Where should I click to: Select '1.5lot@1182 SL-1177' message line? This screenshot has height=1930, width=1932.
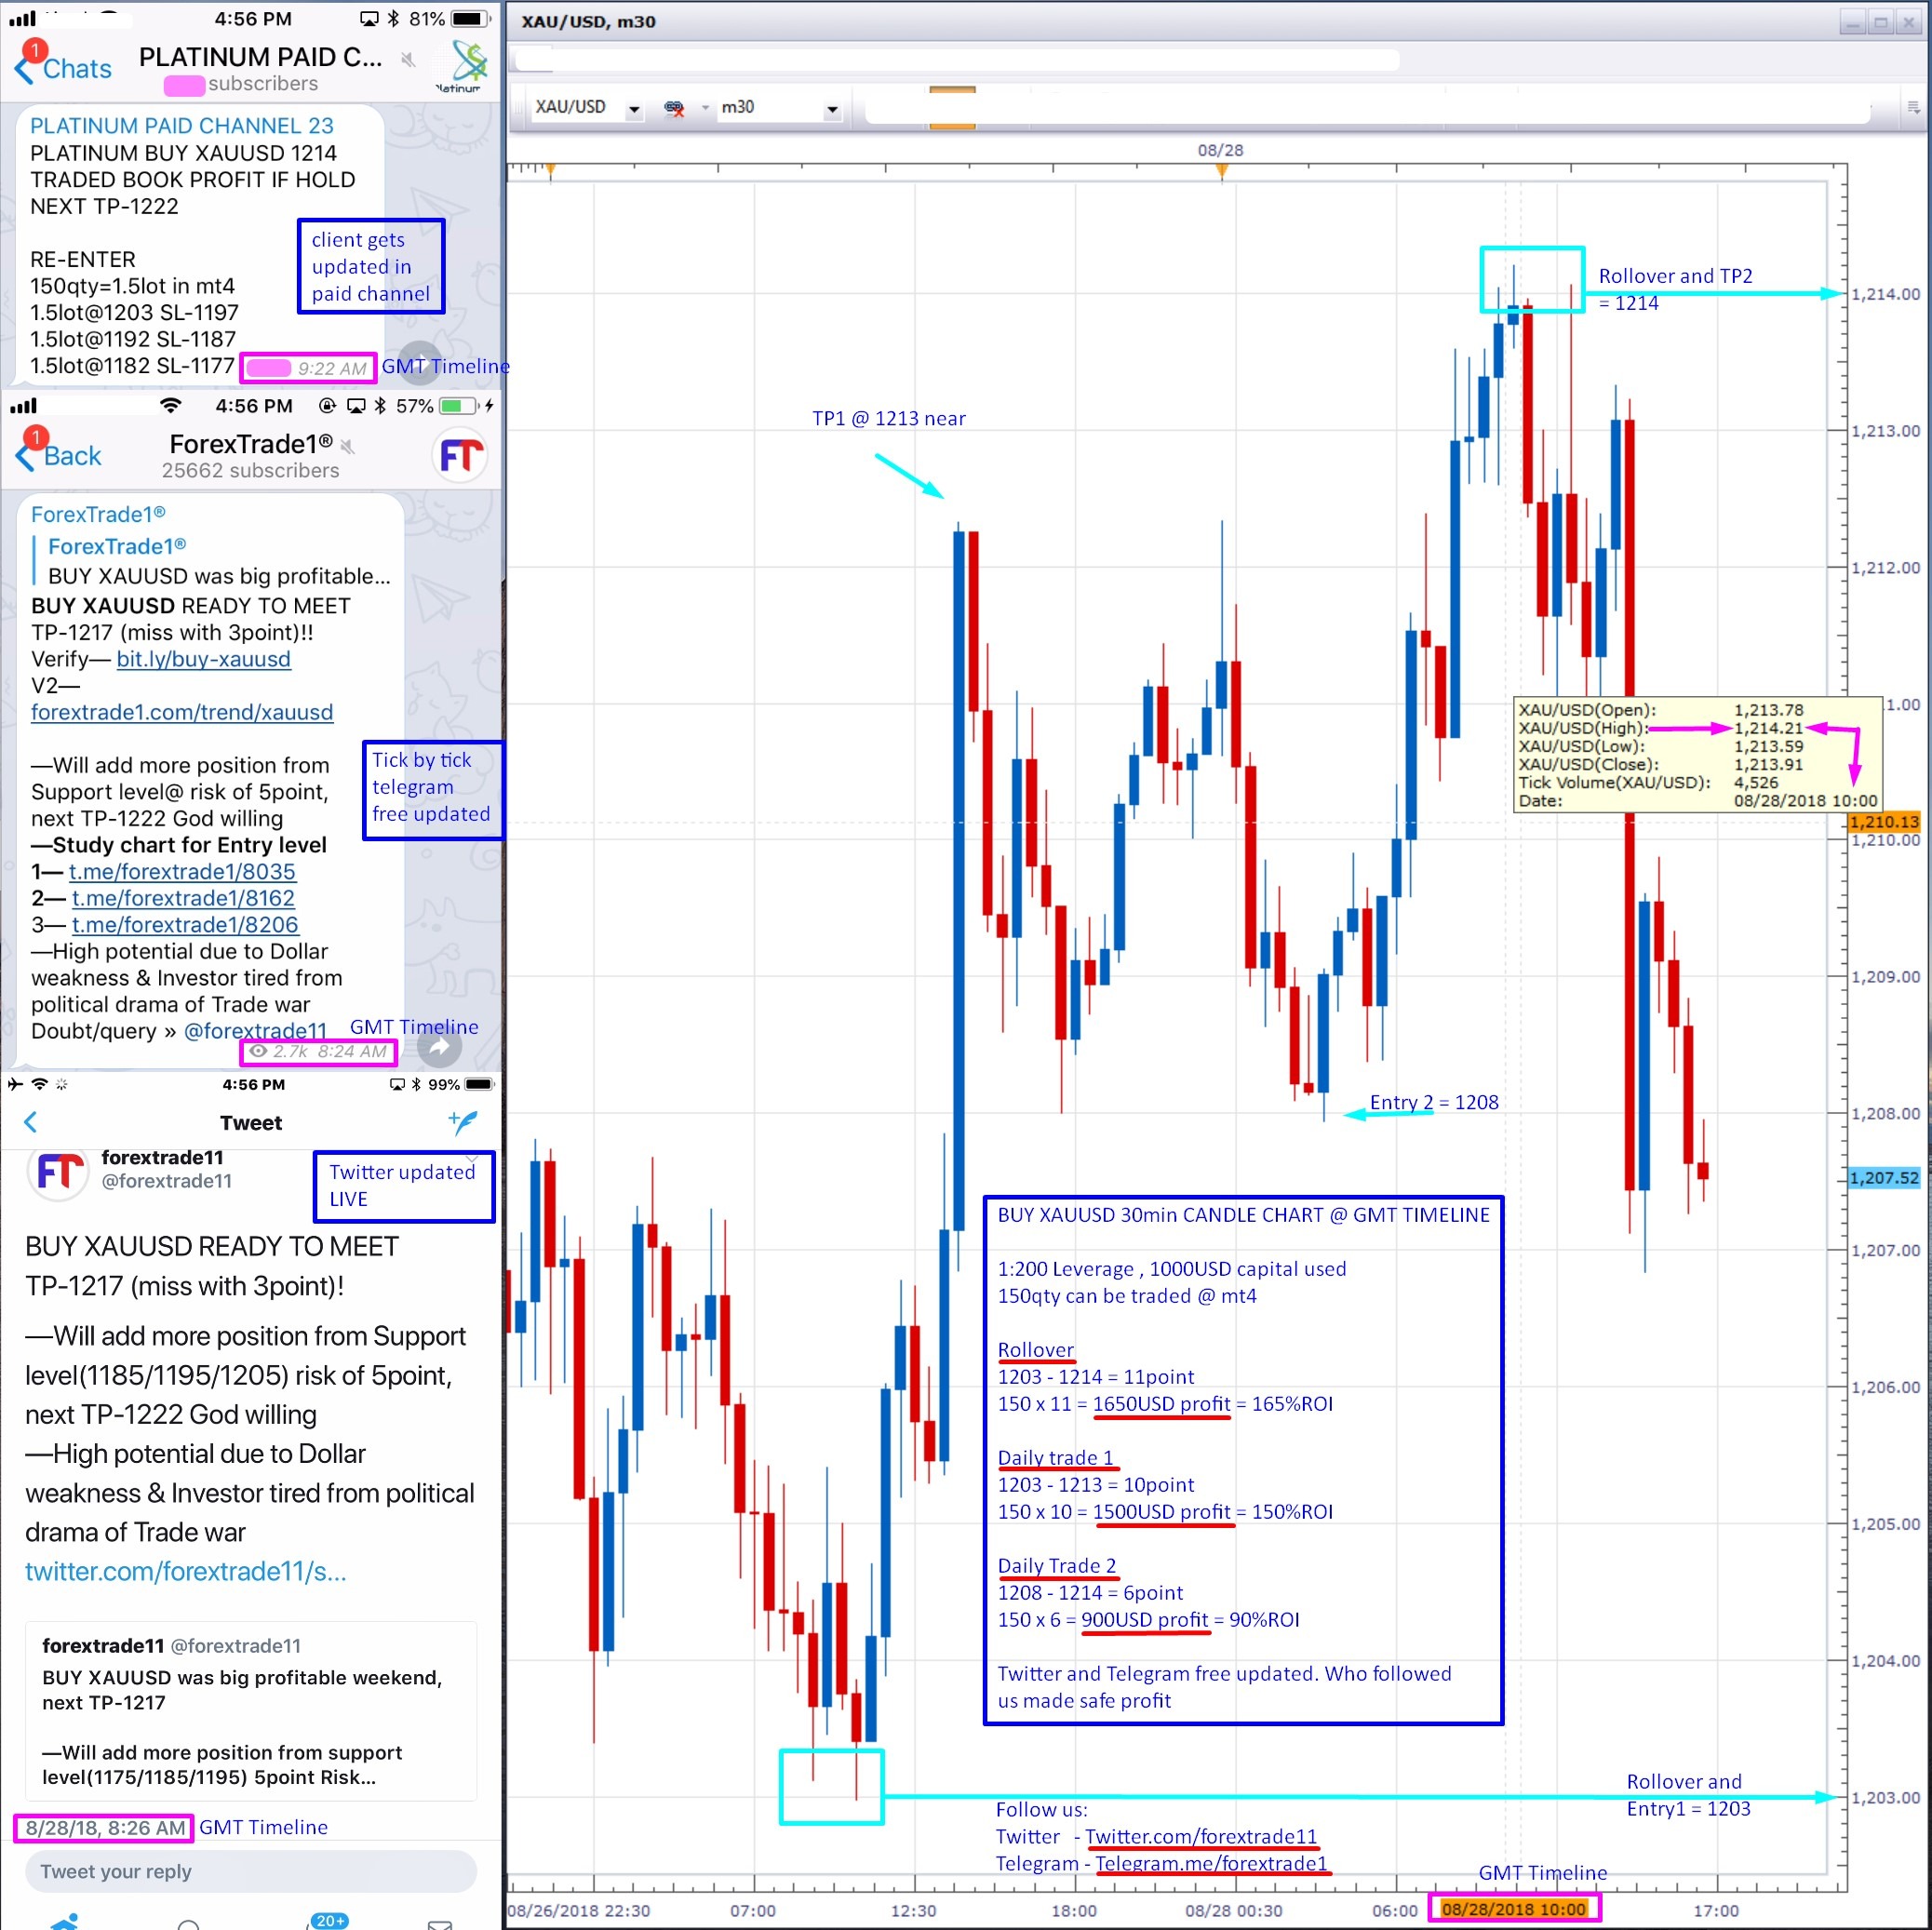tap(132, 365)
